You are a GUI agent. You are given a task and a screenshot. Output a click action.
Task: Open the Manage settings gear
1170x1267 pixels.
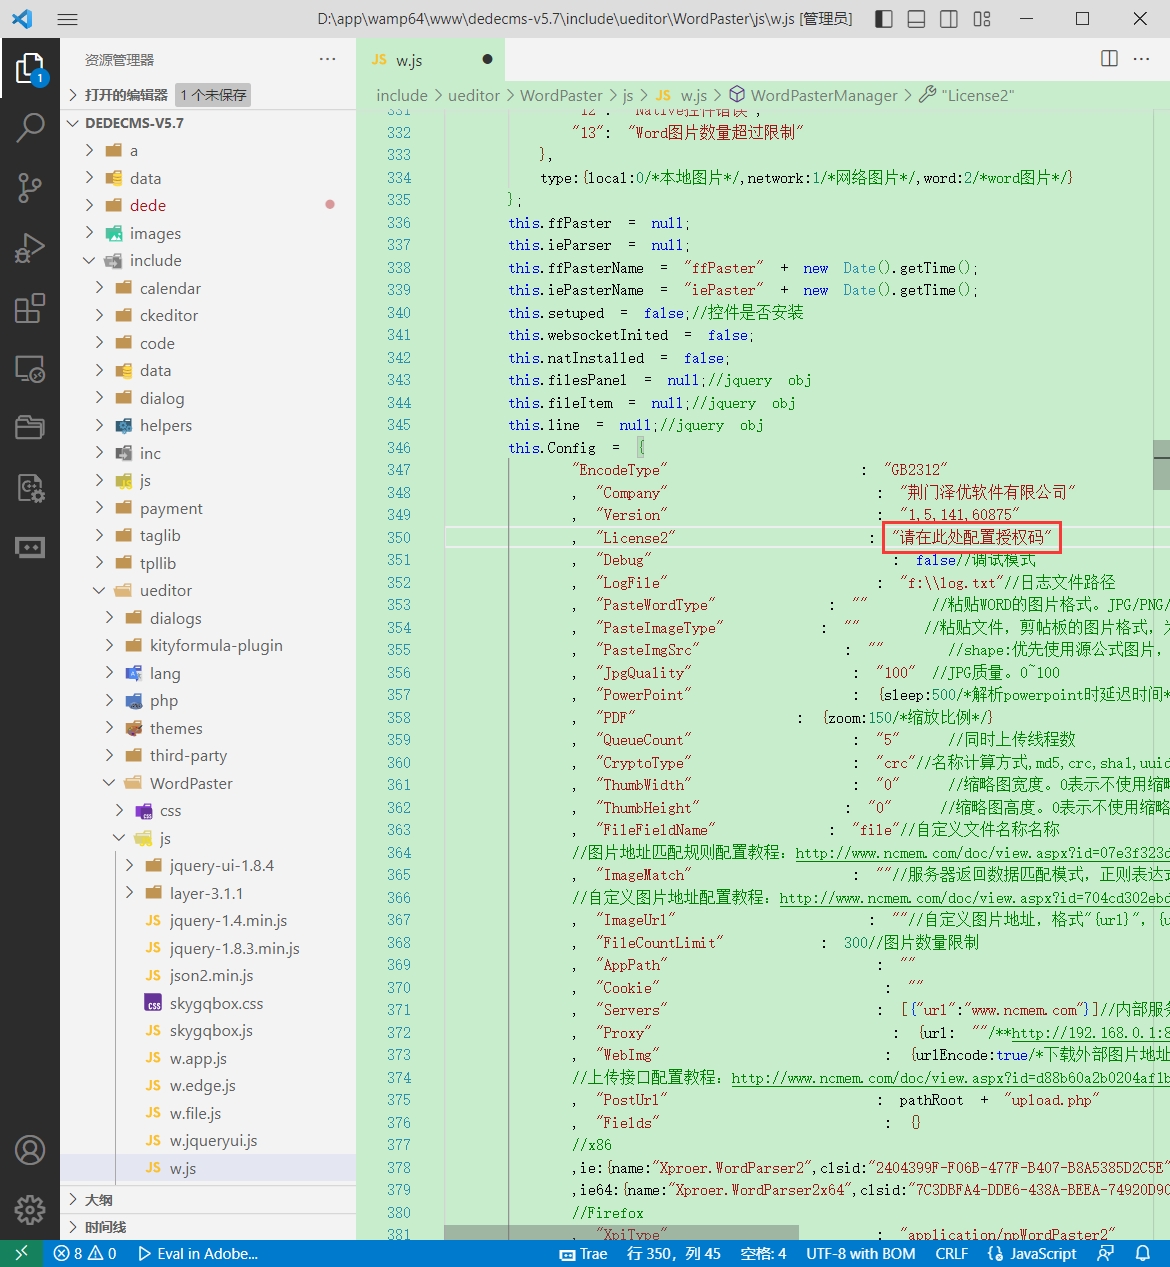pyautogui.click(x=30, y=1209)
